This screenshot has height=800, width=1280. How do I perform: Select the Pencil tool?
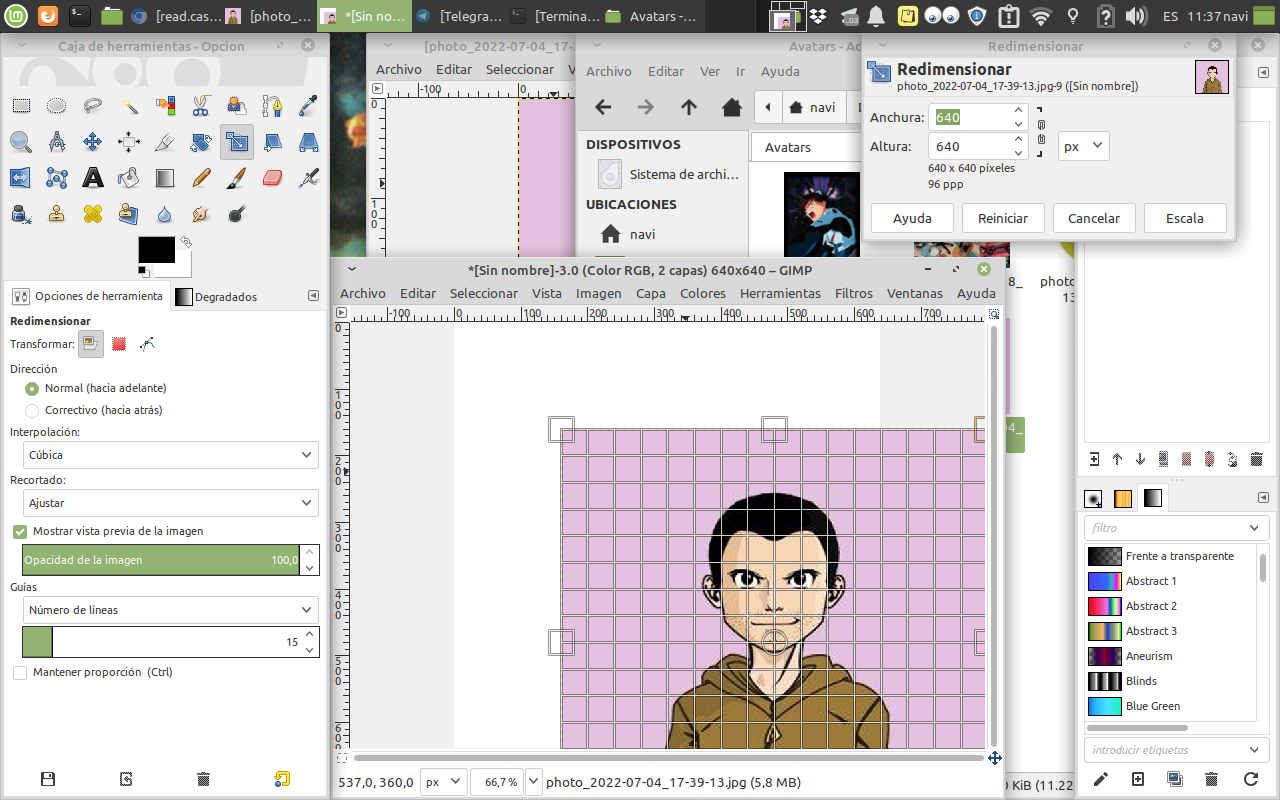pos(201,178)
